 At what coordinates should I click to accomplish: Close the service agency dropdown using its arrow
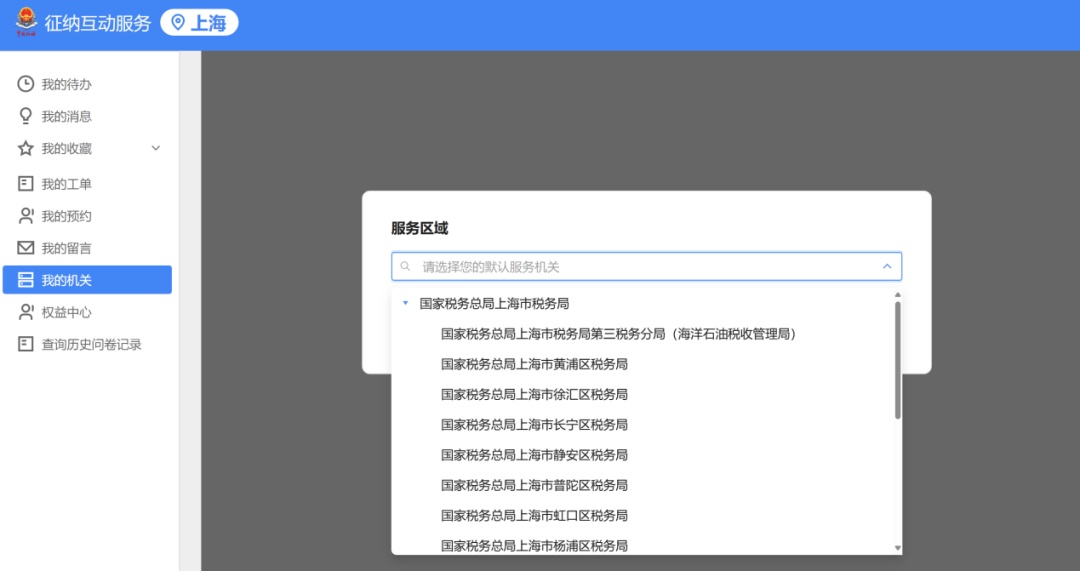(886, 267)
